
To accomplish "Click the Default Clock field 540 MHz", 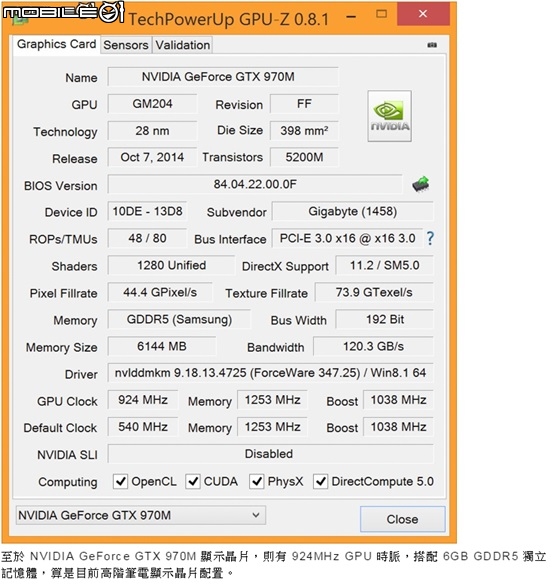I will pos(143,427).
